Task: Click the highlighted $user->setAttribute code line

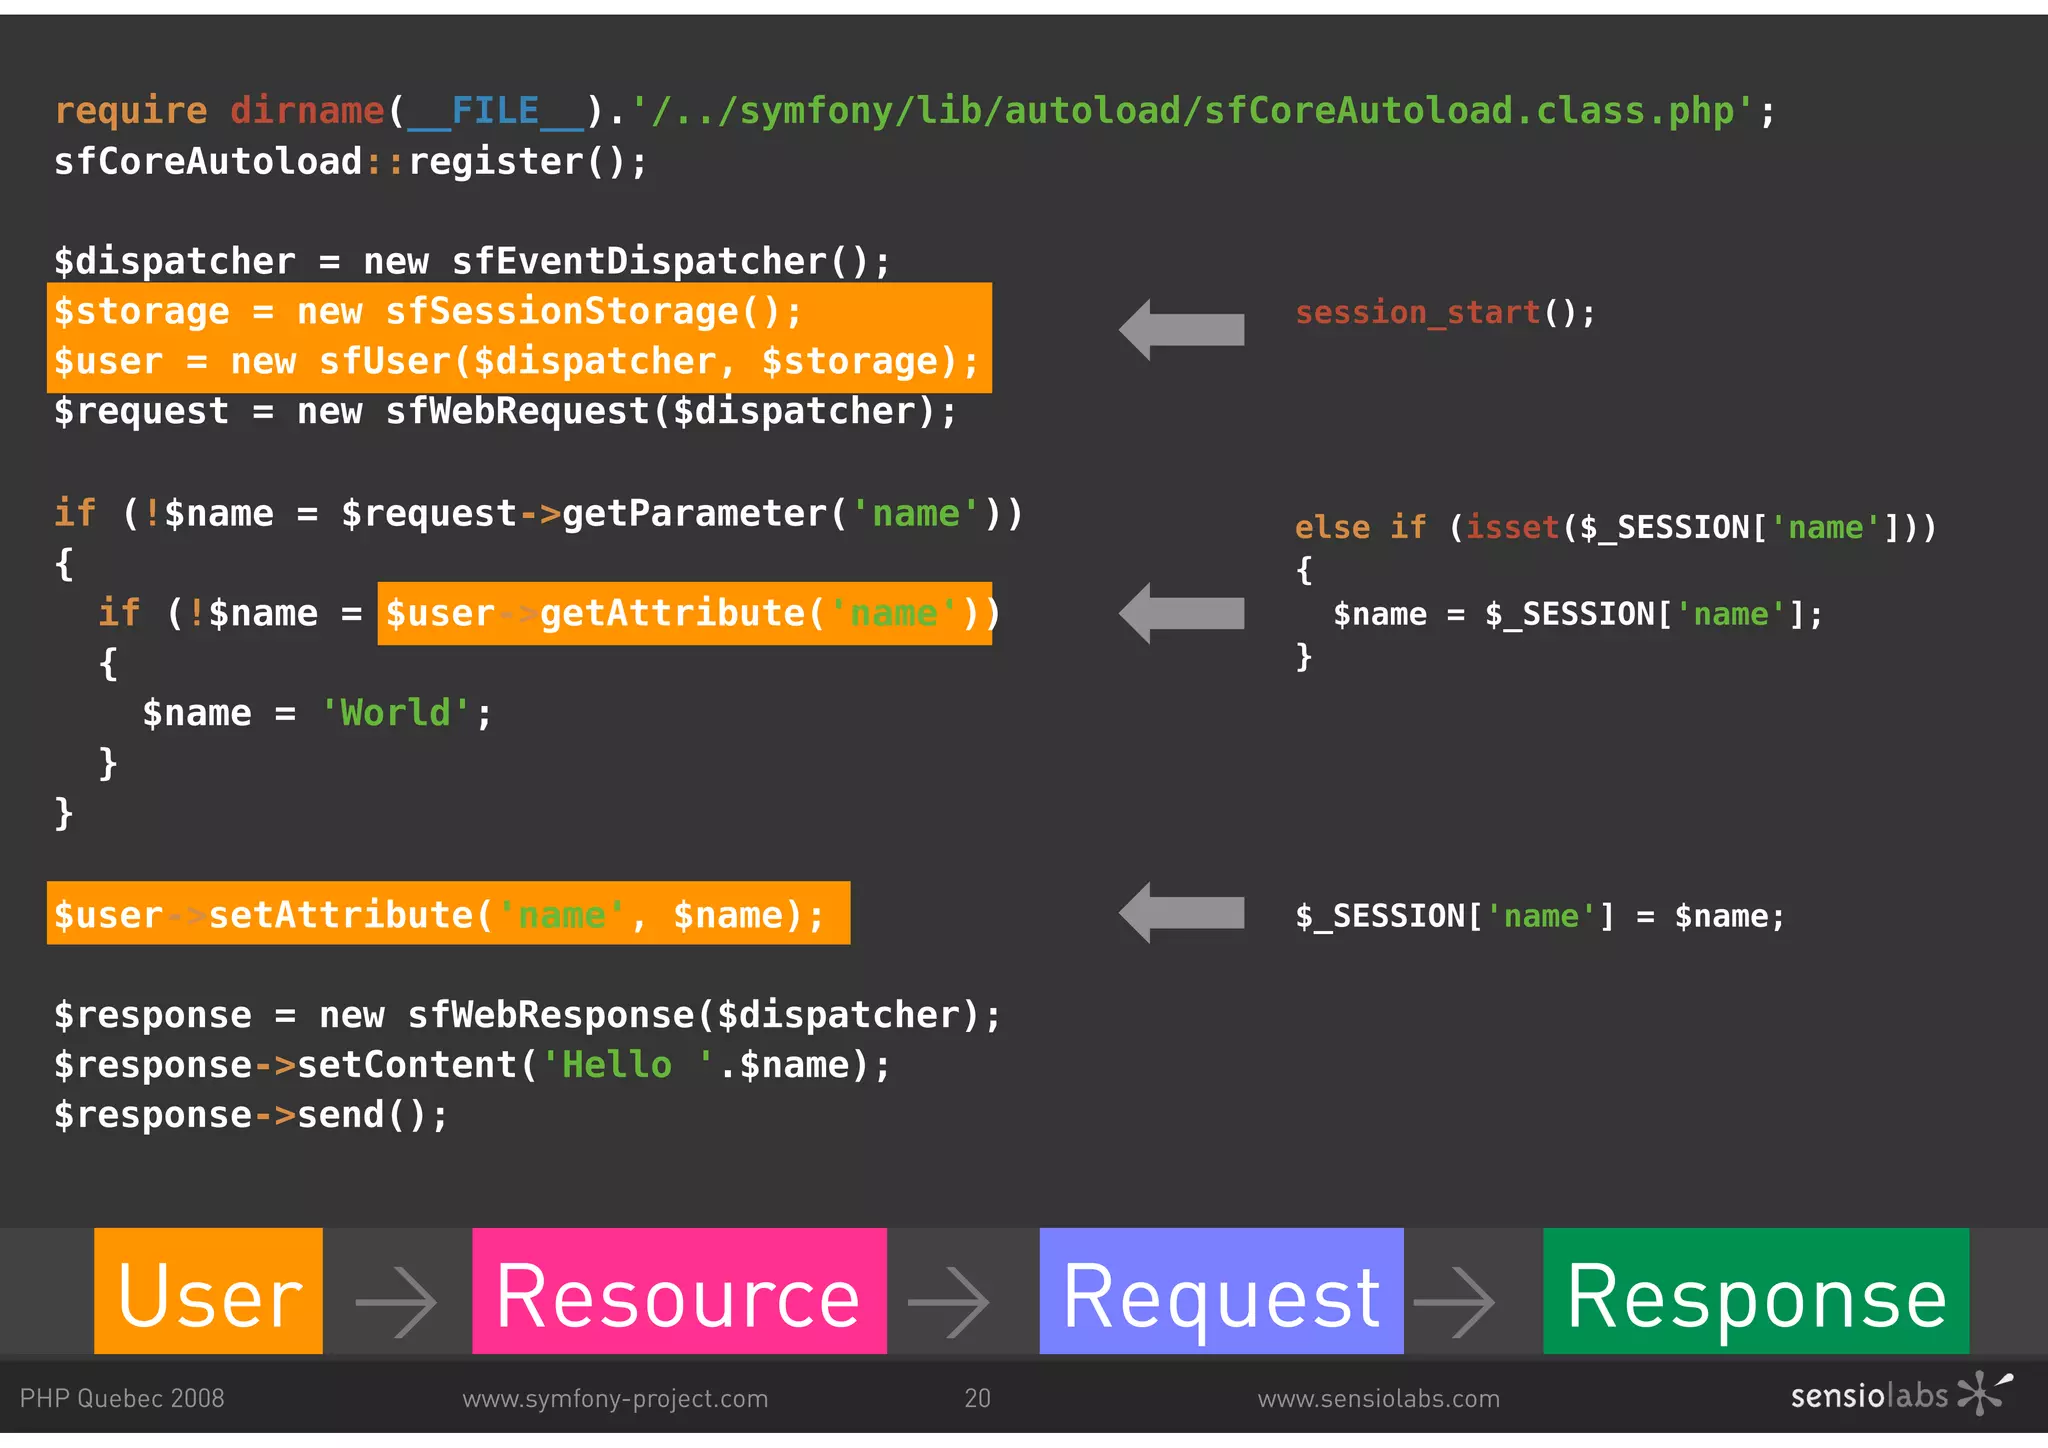Action: click(448, 913)
